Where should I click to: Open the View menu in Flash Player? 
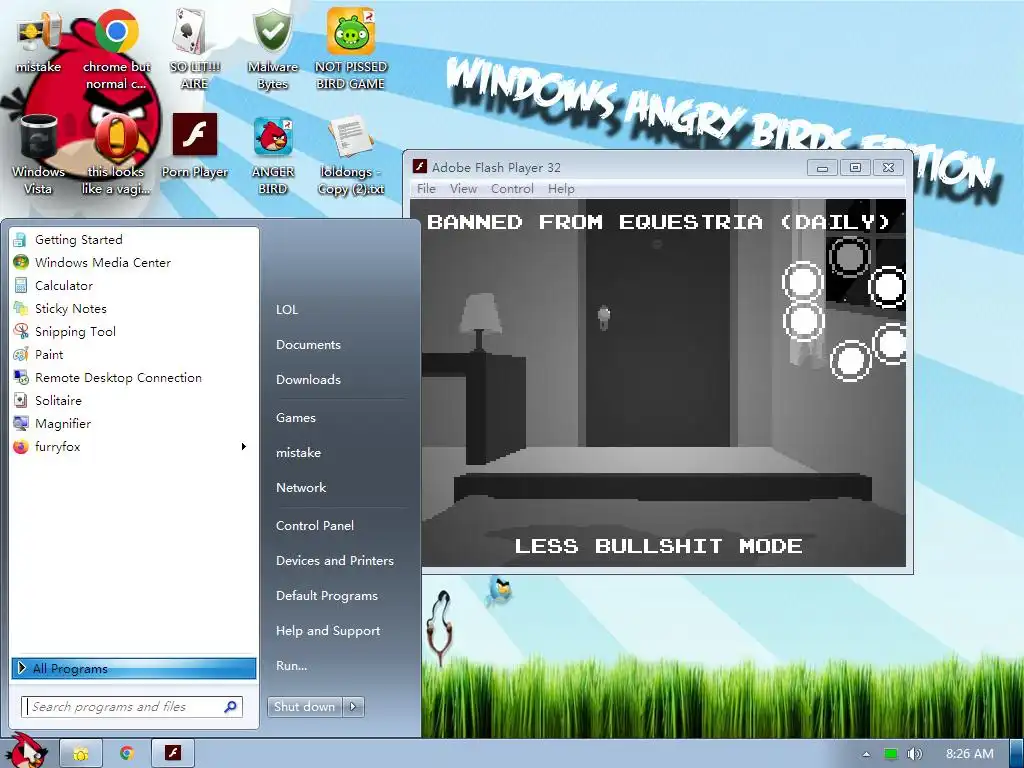coord(463,189)
